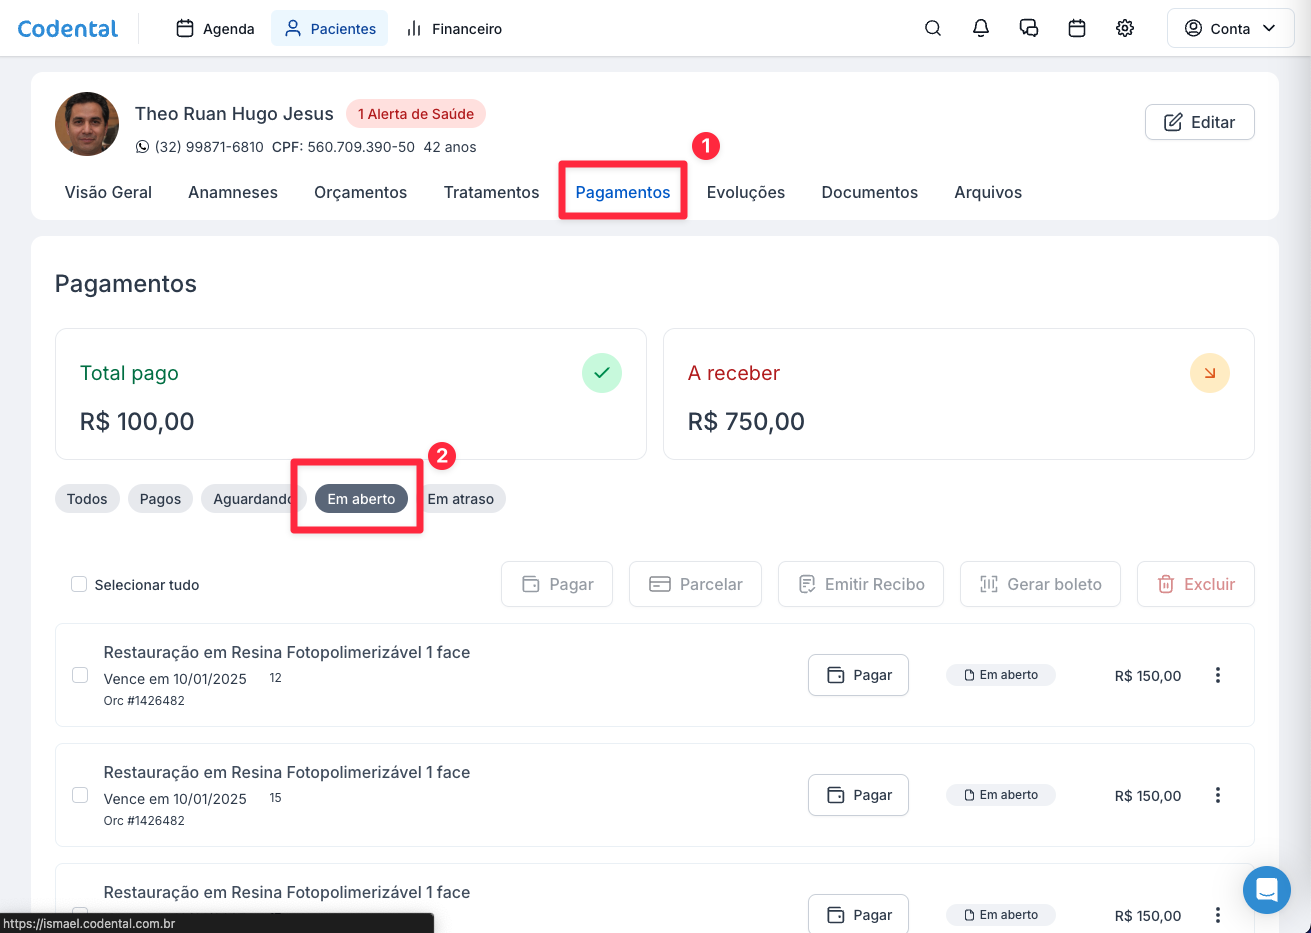Expand the Conta account dropdown
This screenshot has width=1311, height=933.
click(1230, 28)
